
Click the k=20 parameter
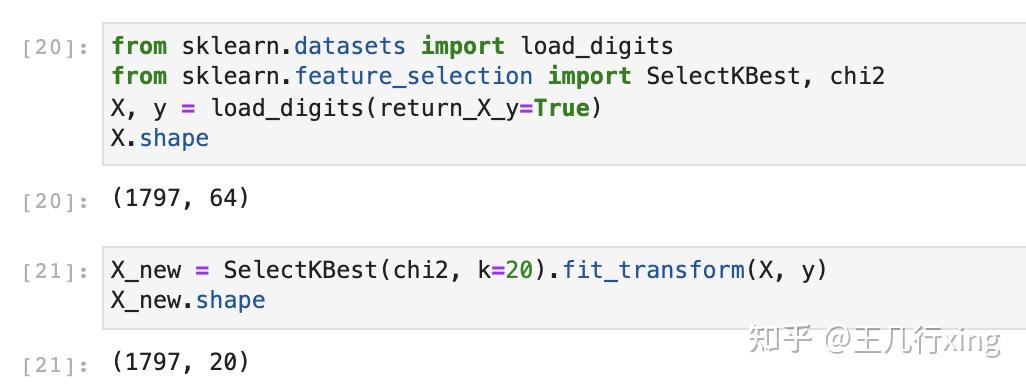506,269
